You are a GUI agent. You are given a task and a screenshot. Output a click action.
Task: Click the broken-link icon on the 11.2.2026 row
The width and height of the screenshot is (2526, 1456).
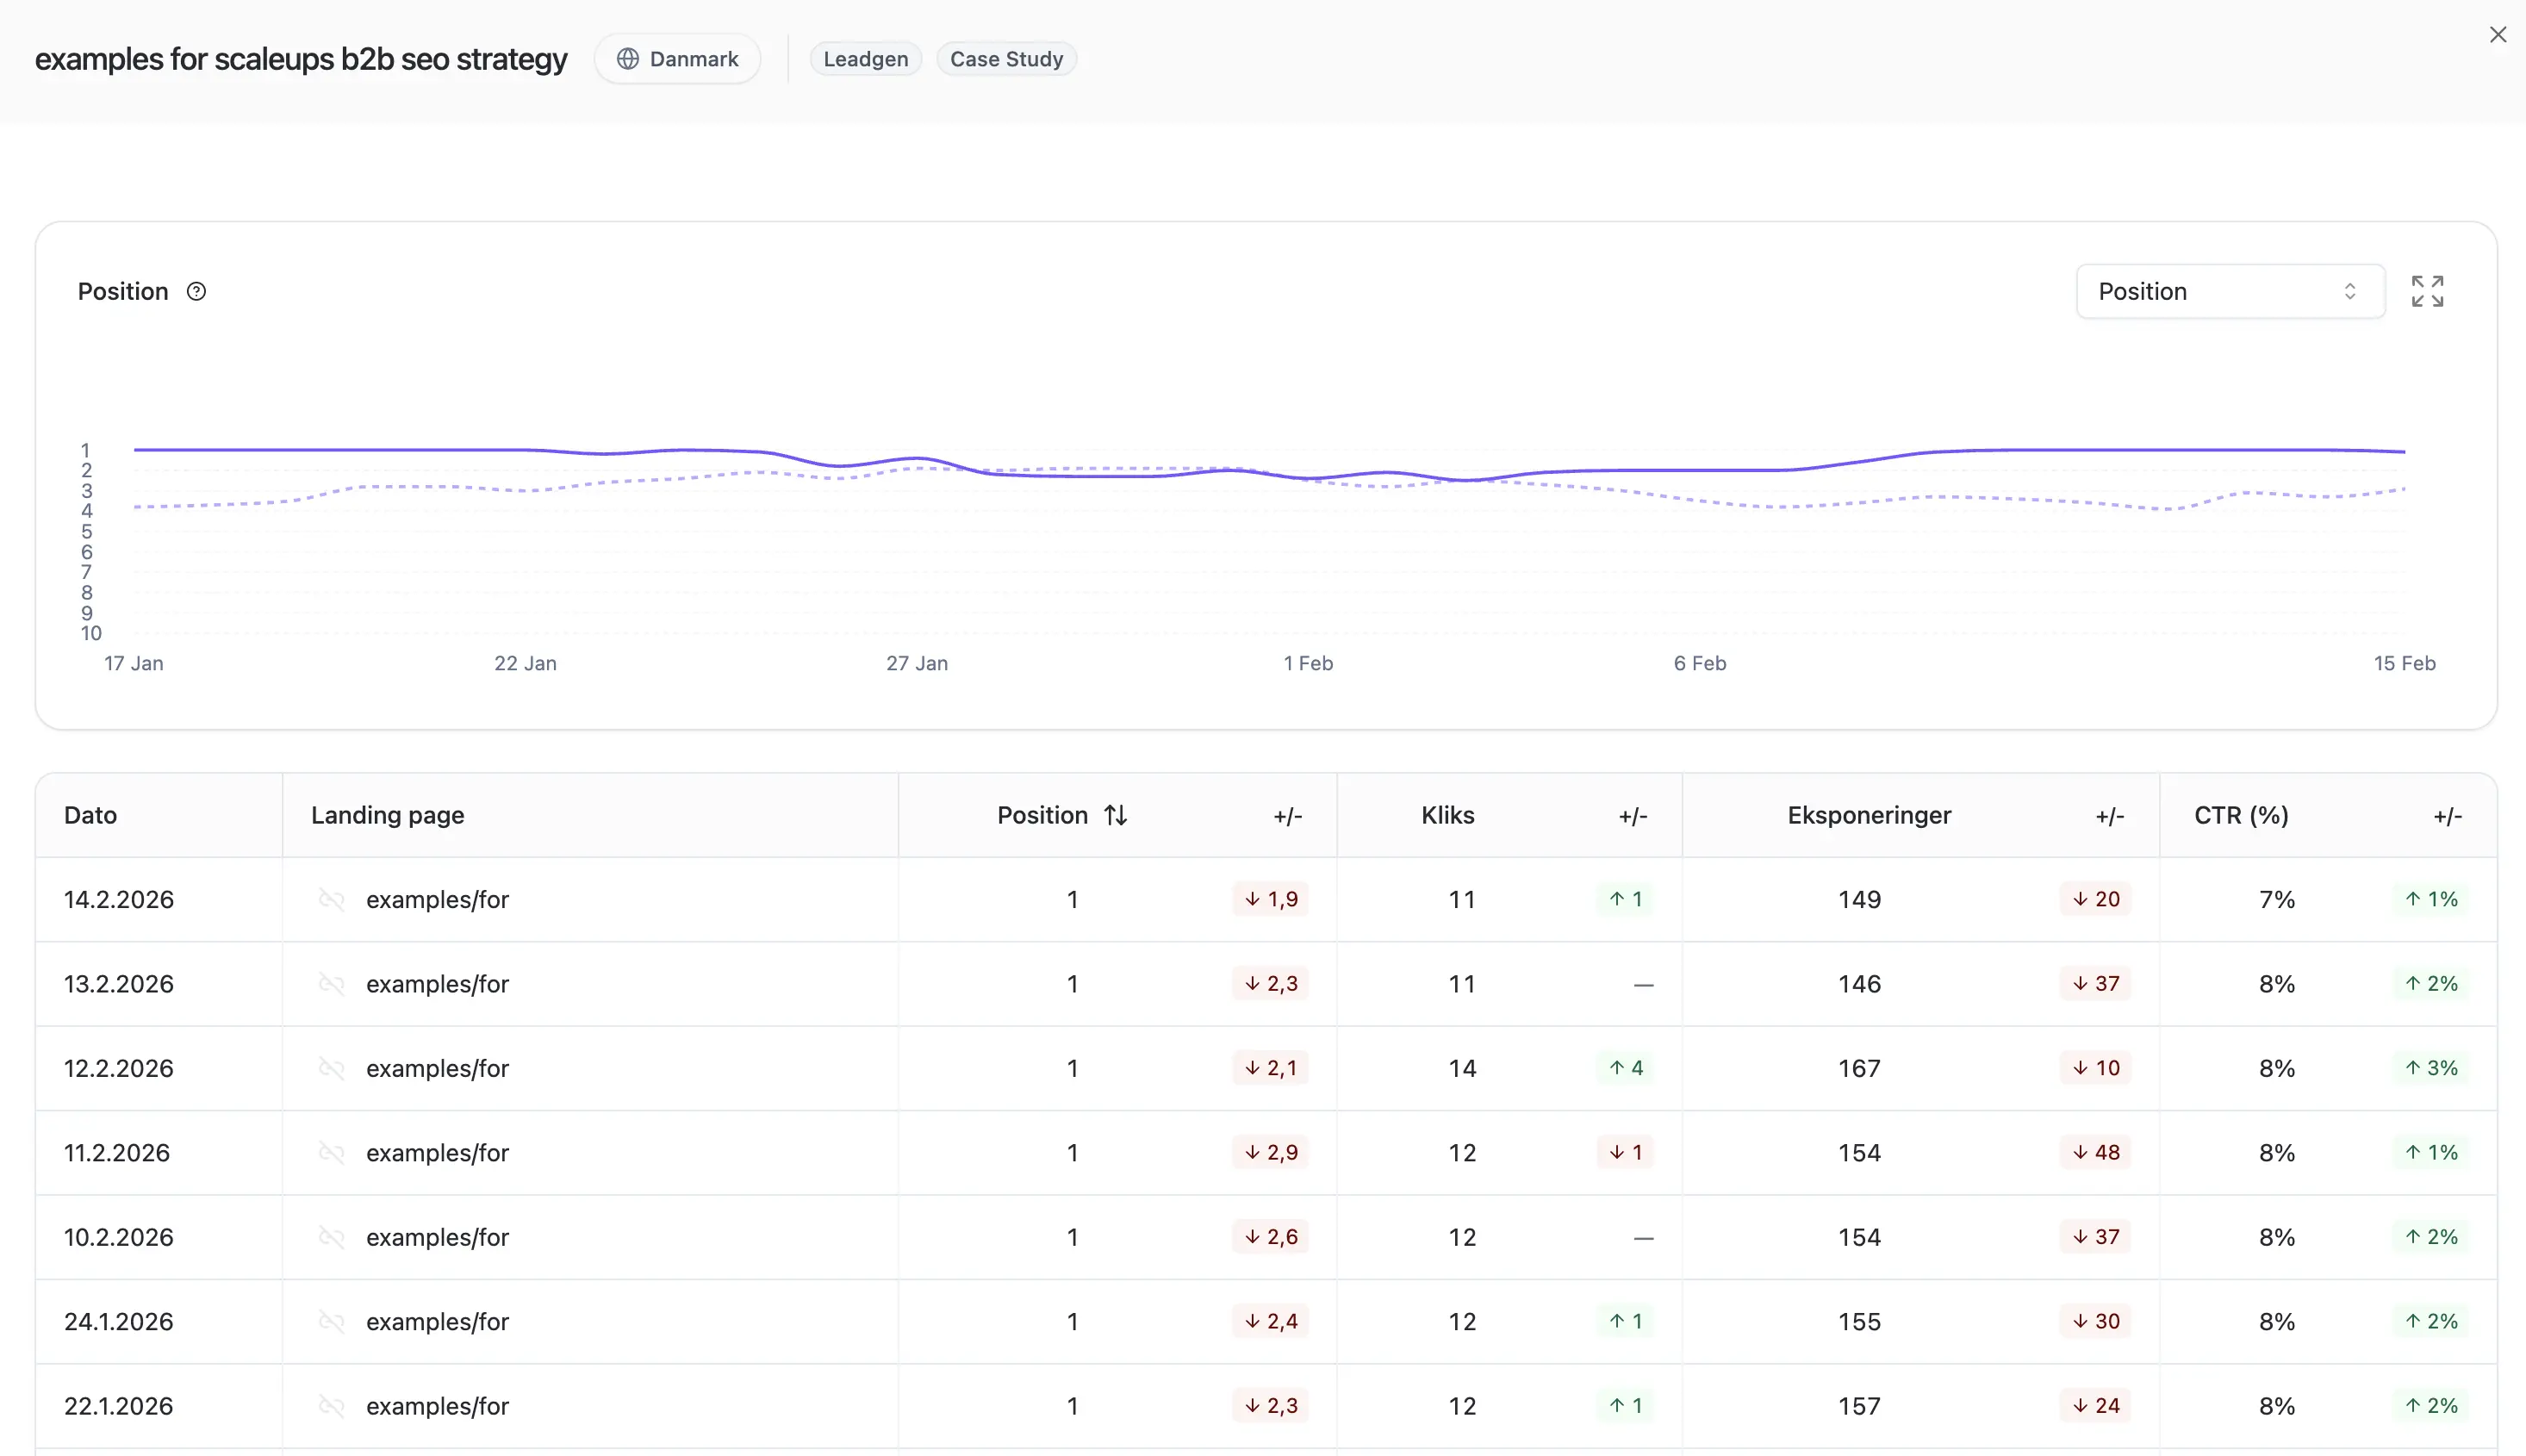pyautogui.click(x=330, y=1152)
